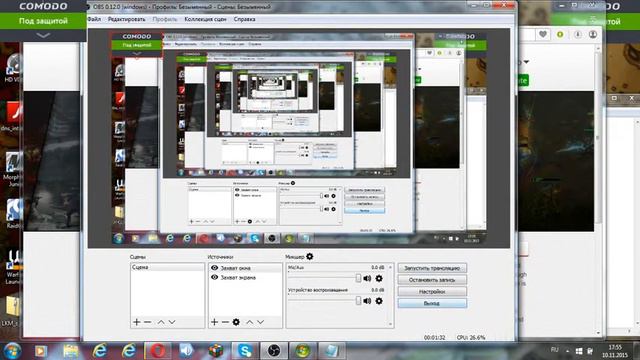Open Коллекция сцен menu

click(x=205, y=19)
